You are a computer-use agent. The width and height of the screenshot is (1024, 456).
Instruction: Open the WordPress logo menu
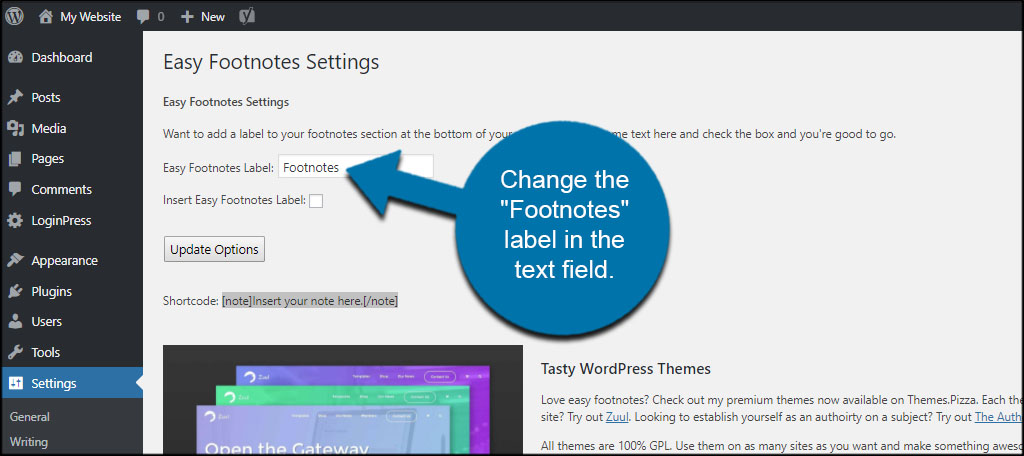(14, 16)
